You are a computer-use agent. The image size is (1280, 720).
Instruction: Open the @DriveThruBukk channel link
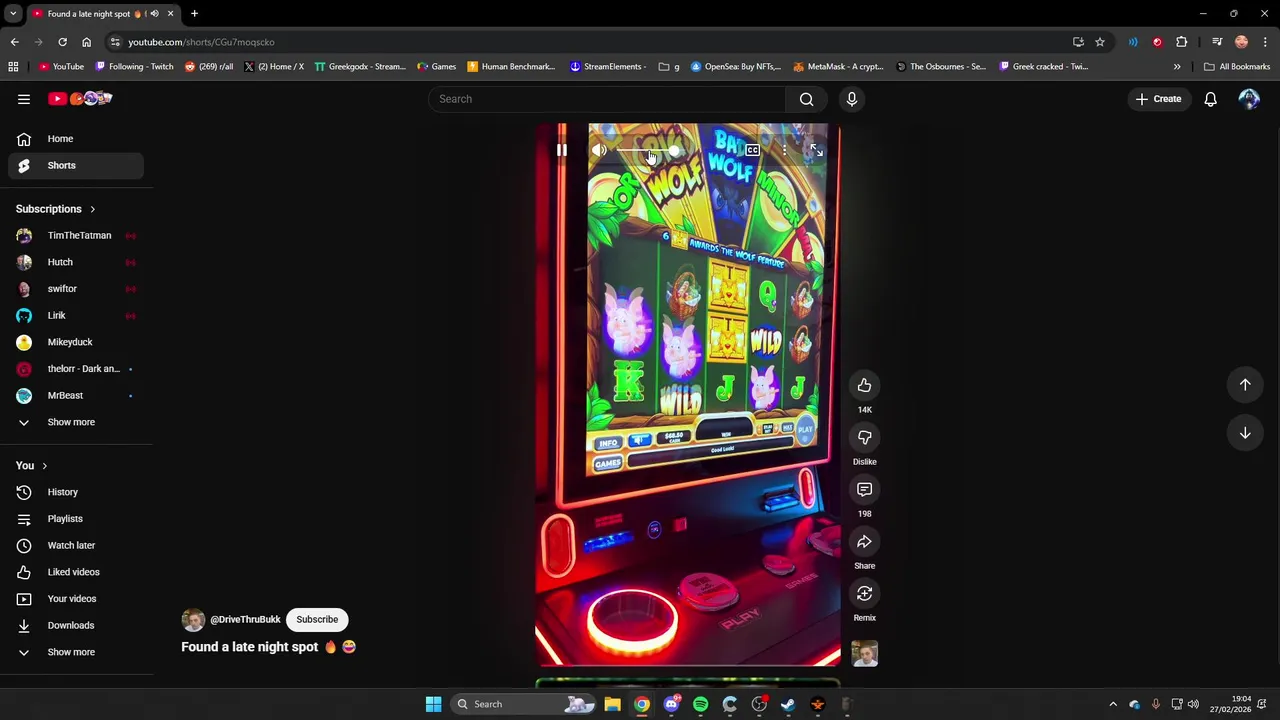pos(245,619)
